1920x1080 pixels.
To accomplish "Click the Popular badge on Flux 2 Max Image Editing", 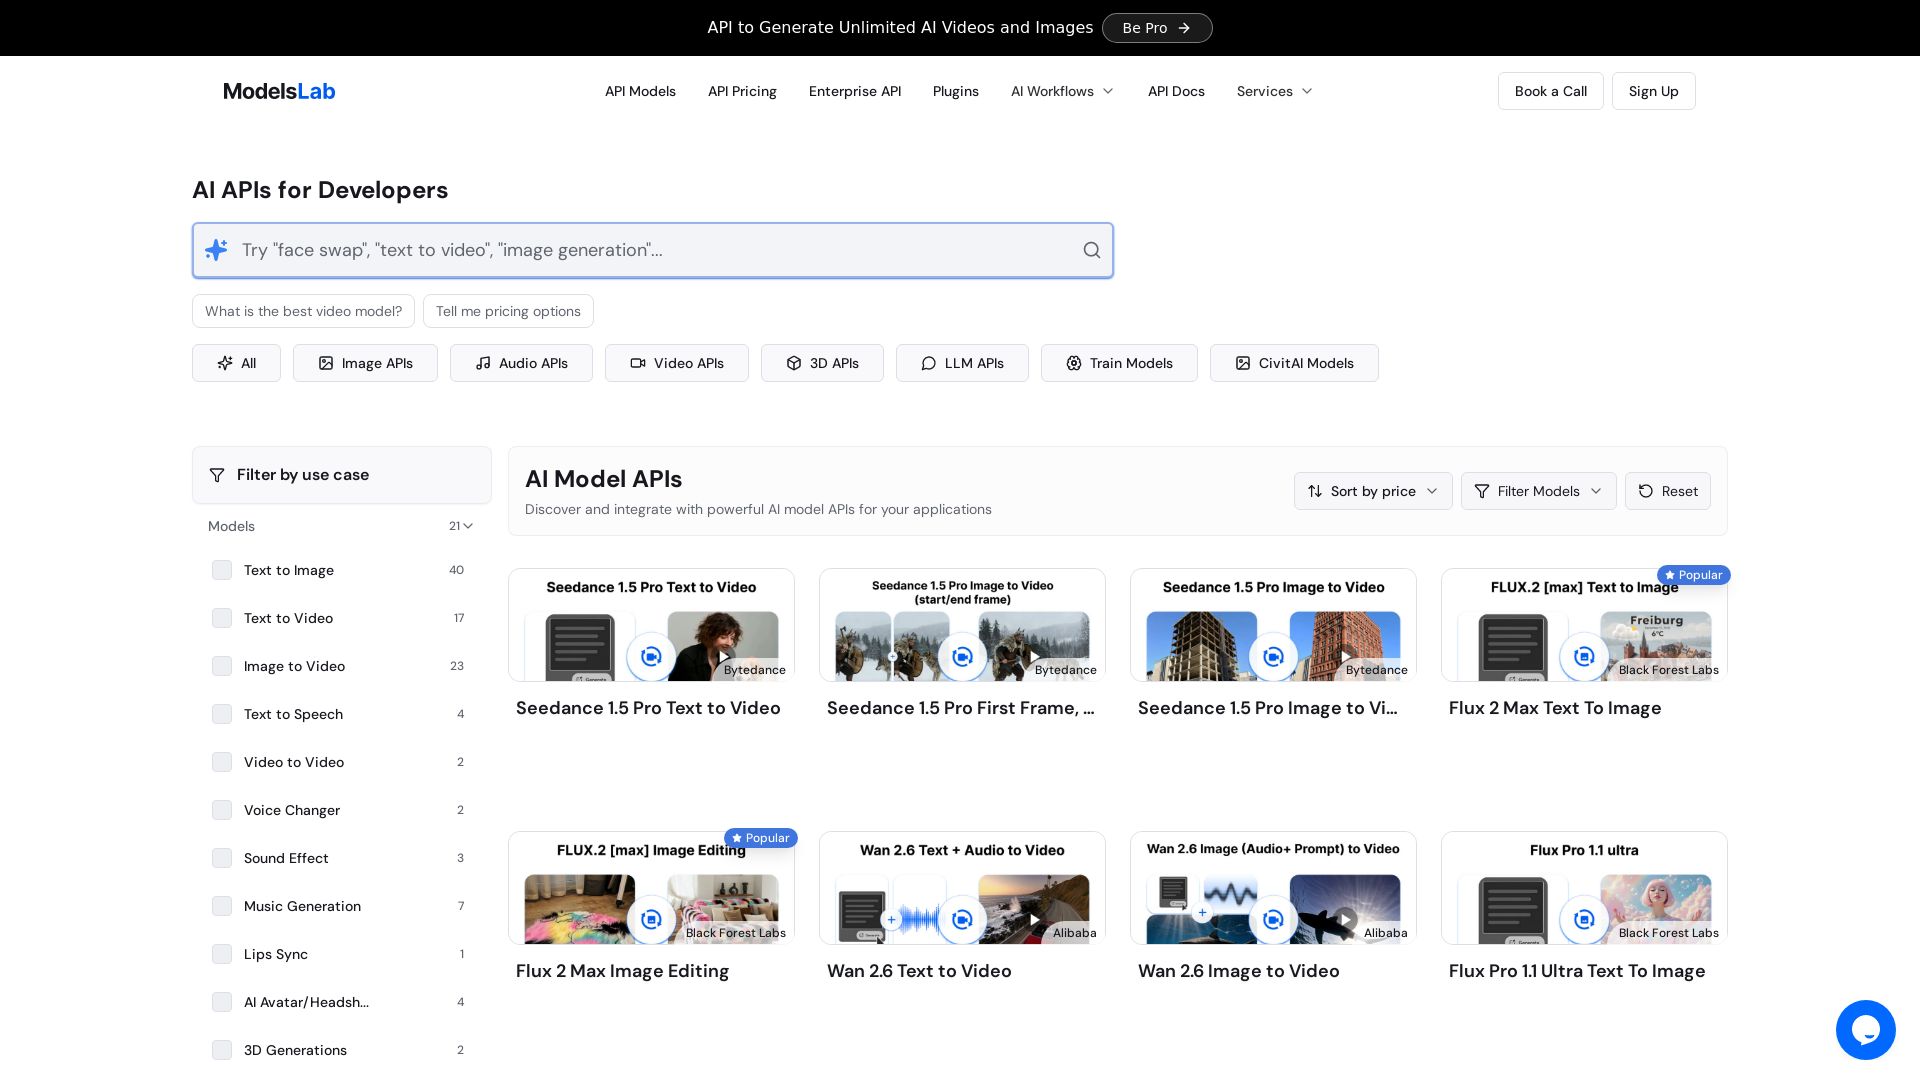I will pos(761,838).
